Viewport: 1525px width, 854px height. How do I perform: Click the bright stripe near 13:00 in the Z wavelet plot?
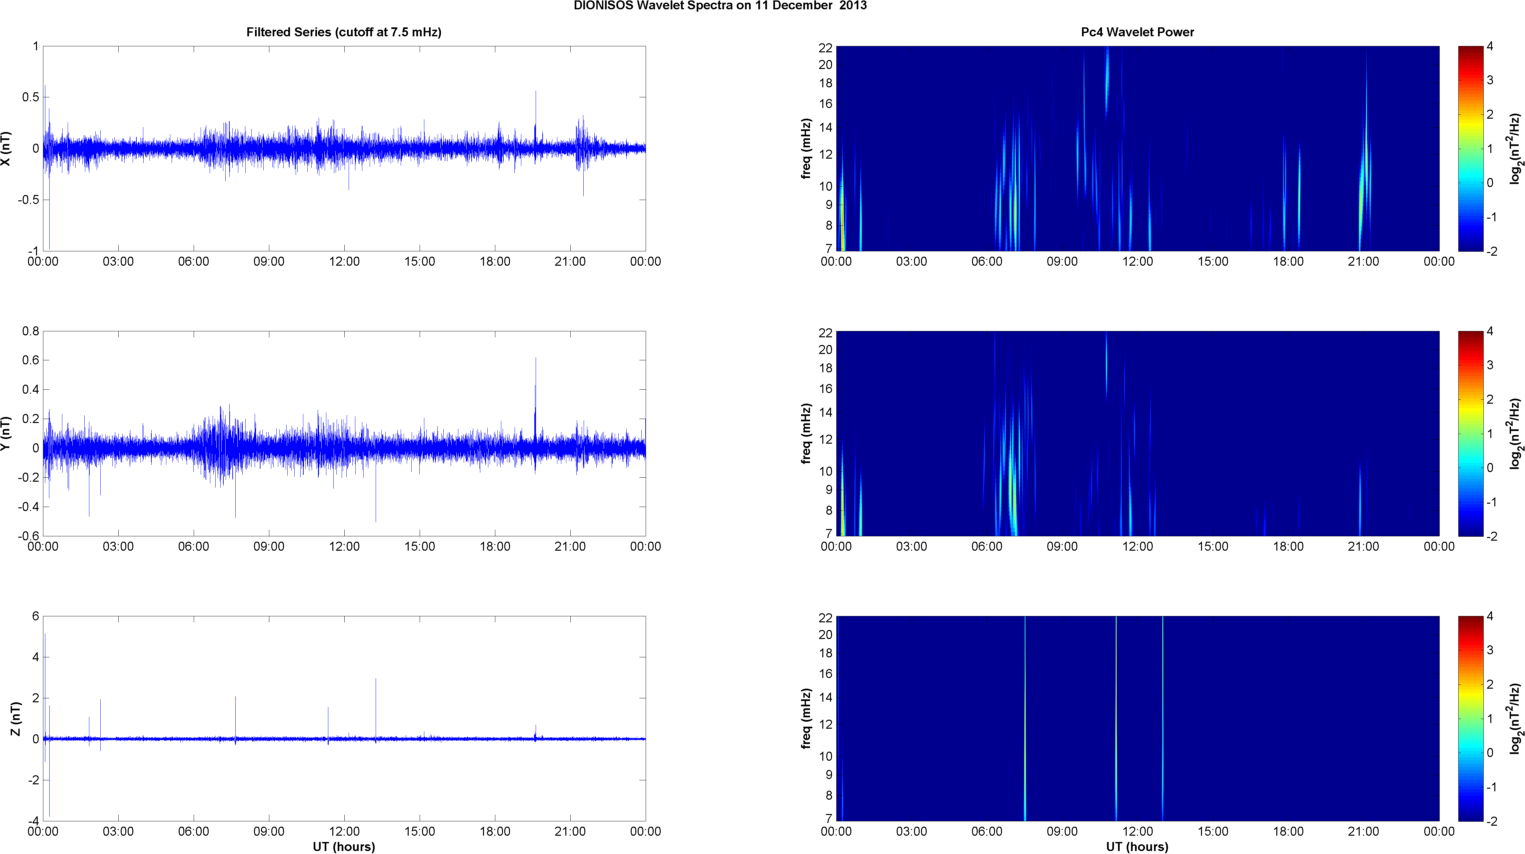1162,718
